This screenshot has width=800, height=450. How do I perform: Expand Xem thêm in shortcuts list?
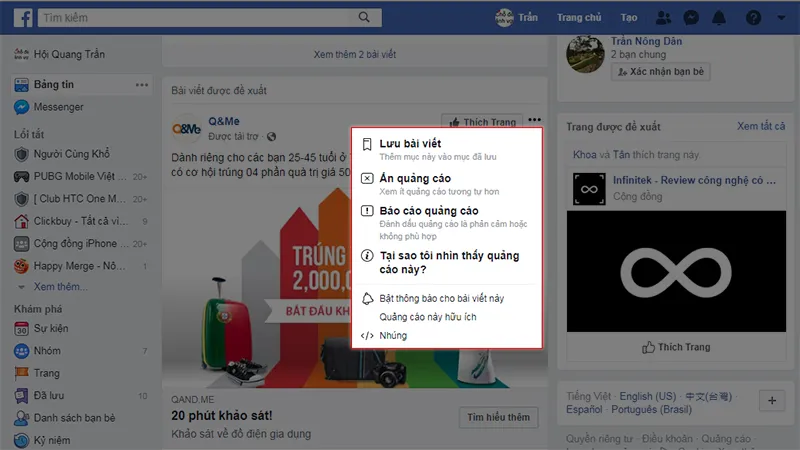click(x=60, y=287)
